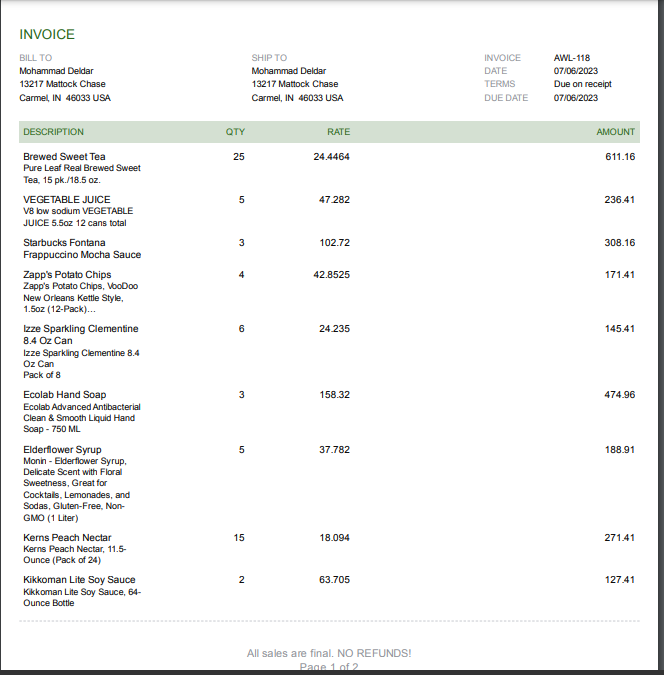Select Zapp's Potato Chips item title

pyautogui.click(x=67, y=275)
